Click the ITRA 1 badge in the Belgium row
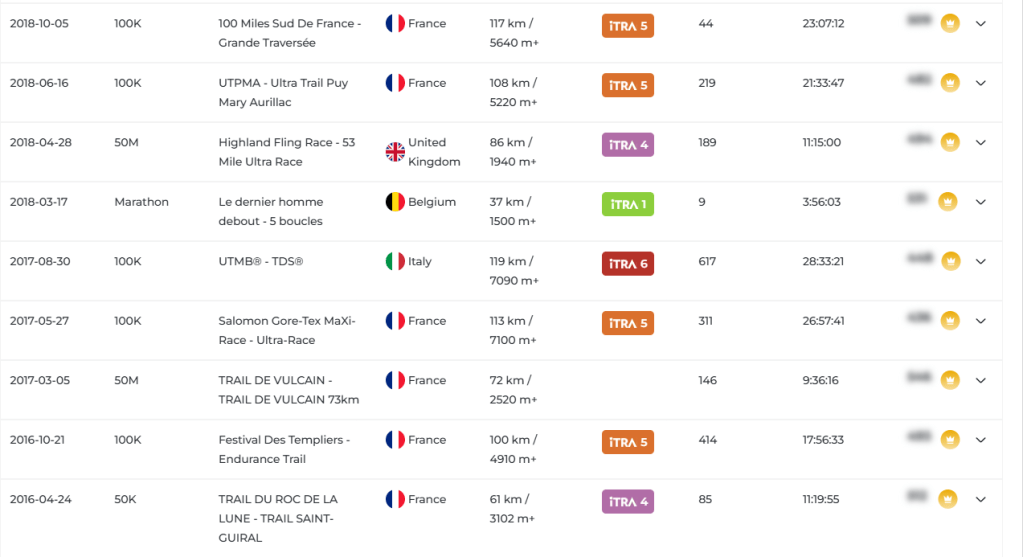The width and height of the screenshot is (1023, 557). [628, 204]
